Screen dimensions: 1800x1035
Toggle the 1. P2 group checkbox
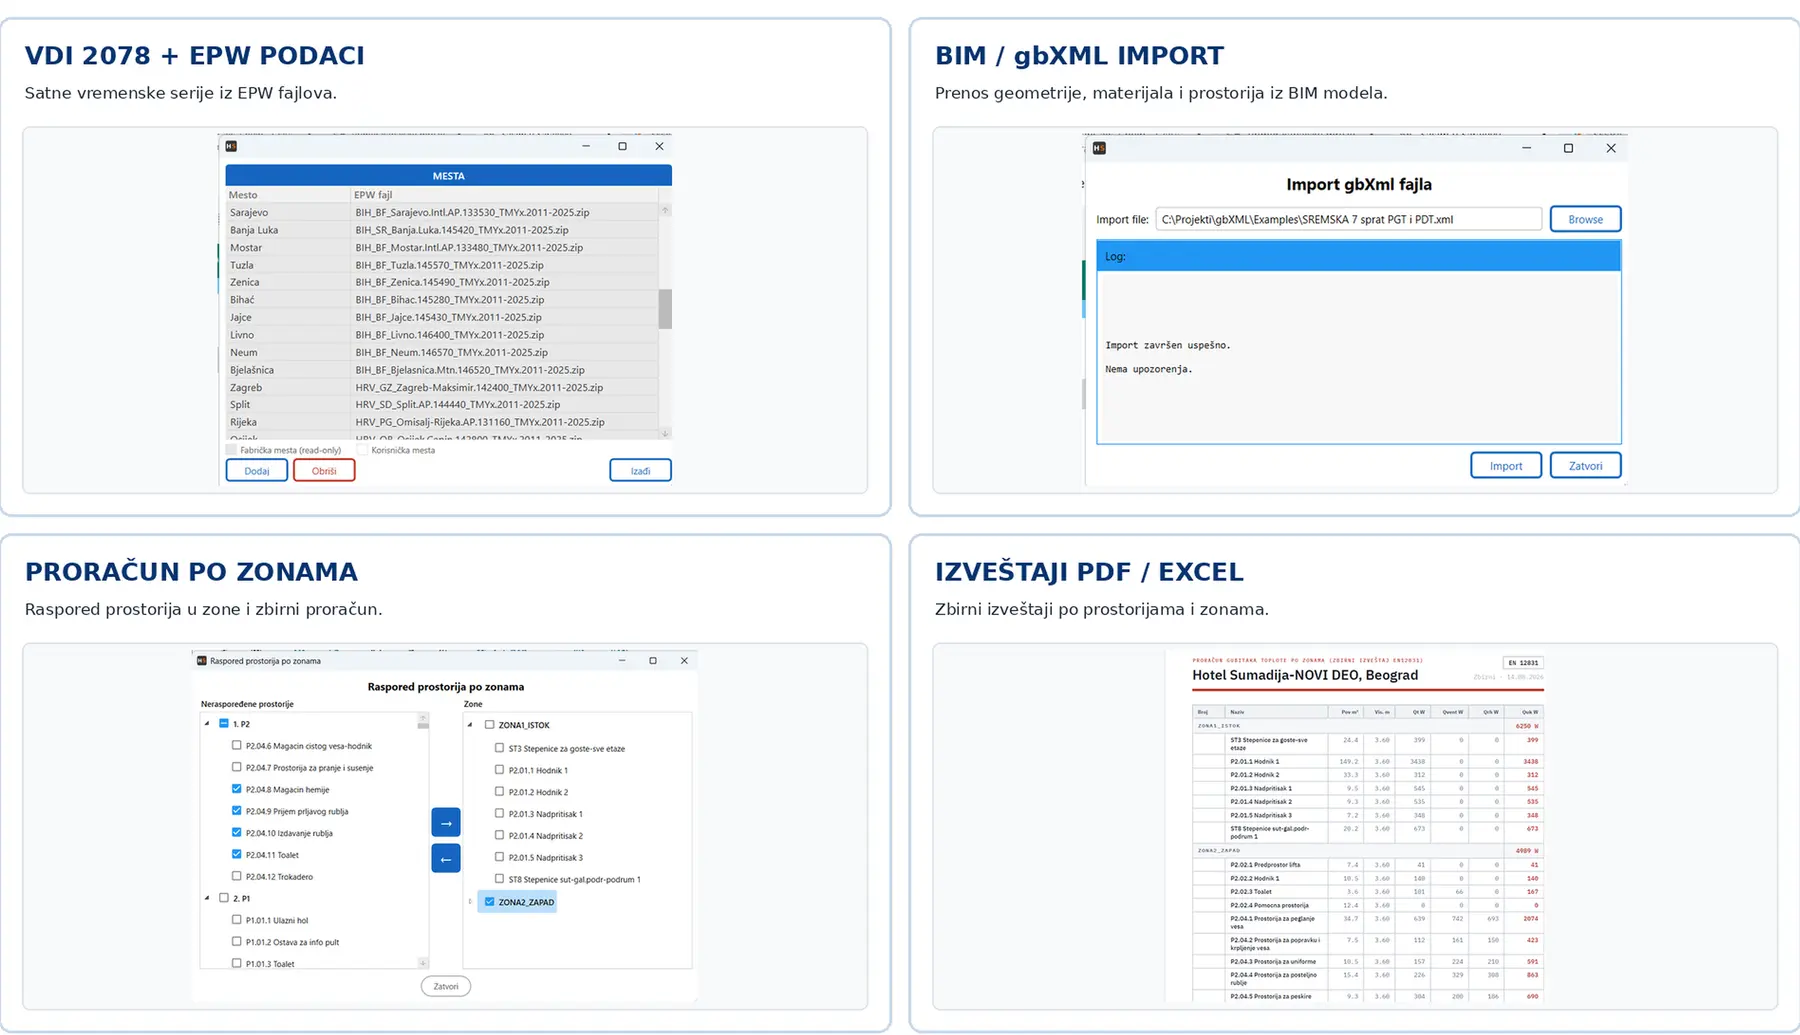tap(224, 723)
